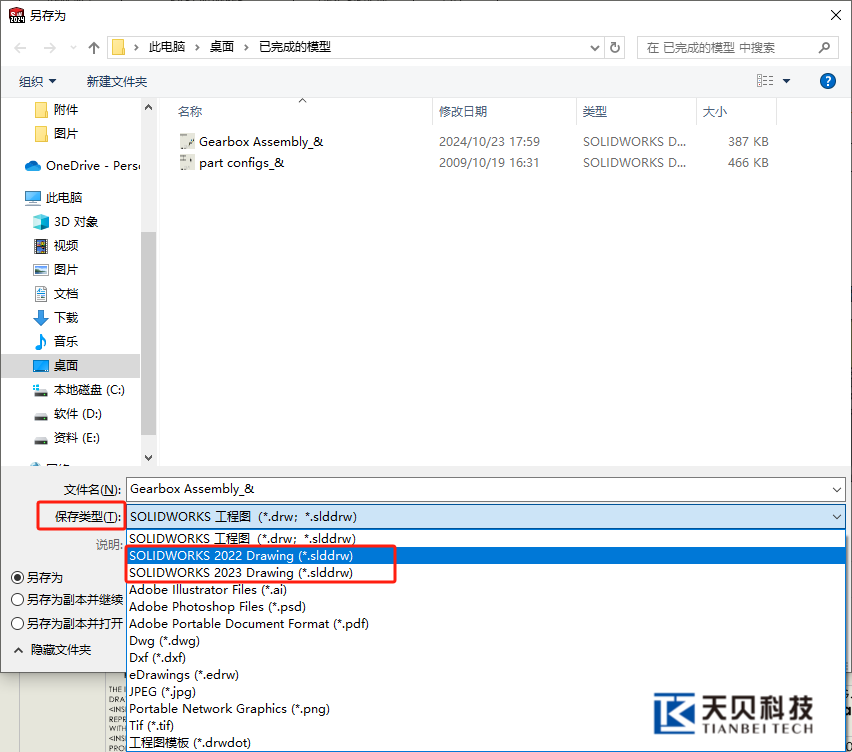Close the 另存为 dialog
The image size is (852, 752).
pos(836,15)
